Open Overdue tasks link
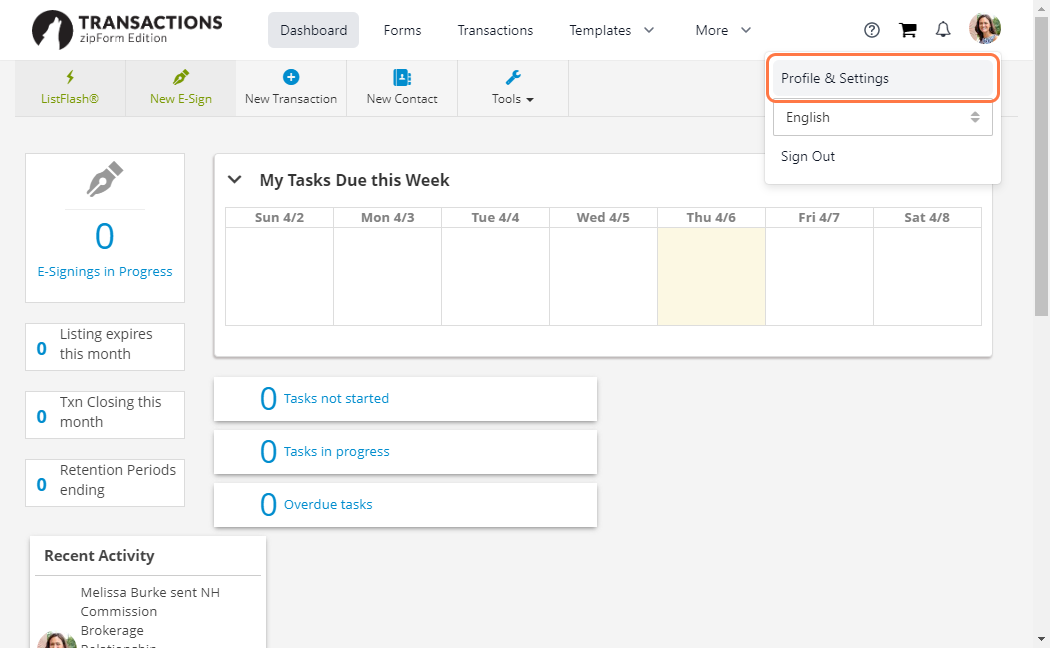 (328, 505)
